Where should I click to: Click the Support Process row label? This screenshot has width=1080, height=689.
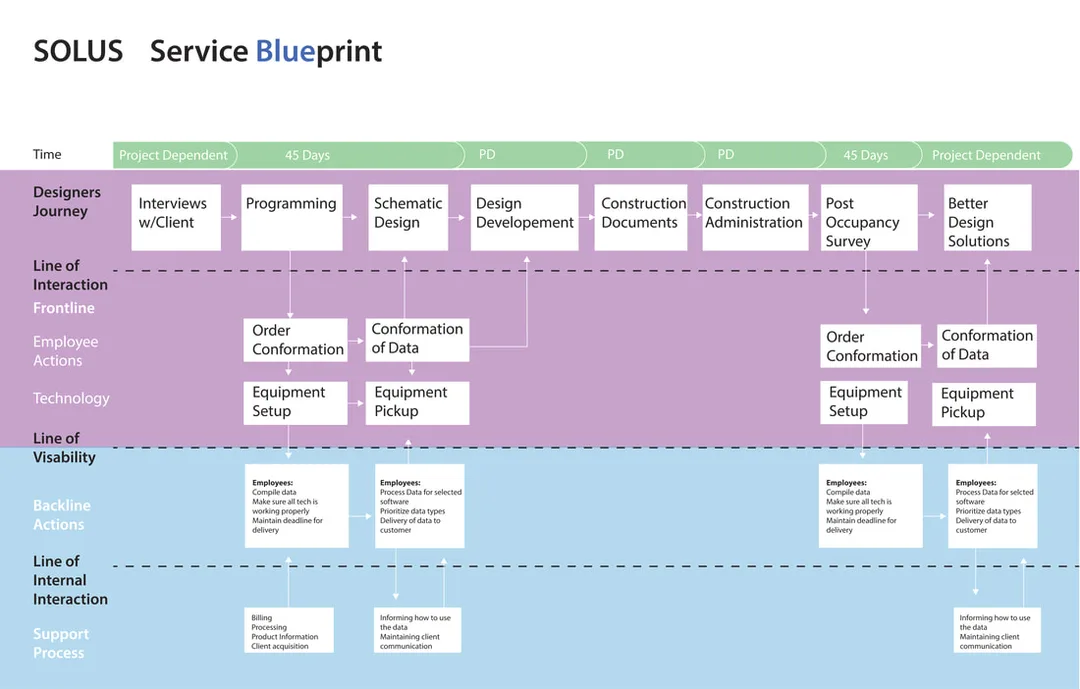click(61, 643)
